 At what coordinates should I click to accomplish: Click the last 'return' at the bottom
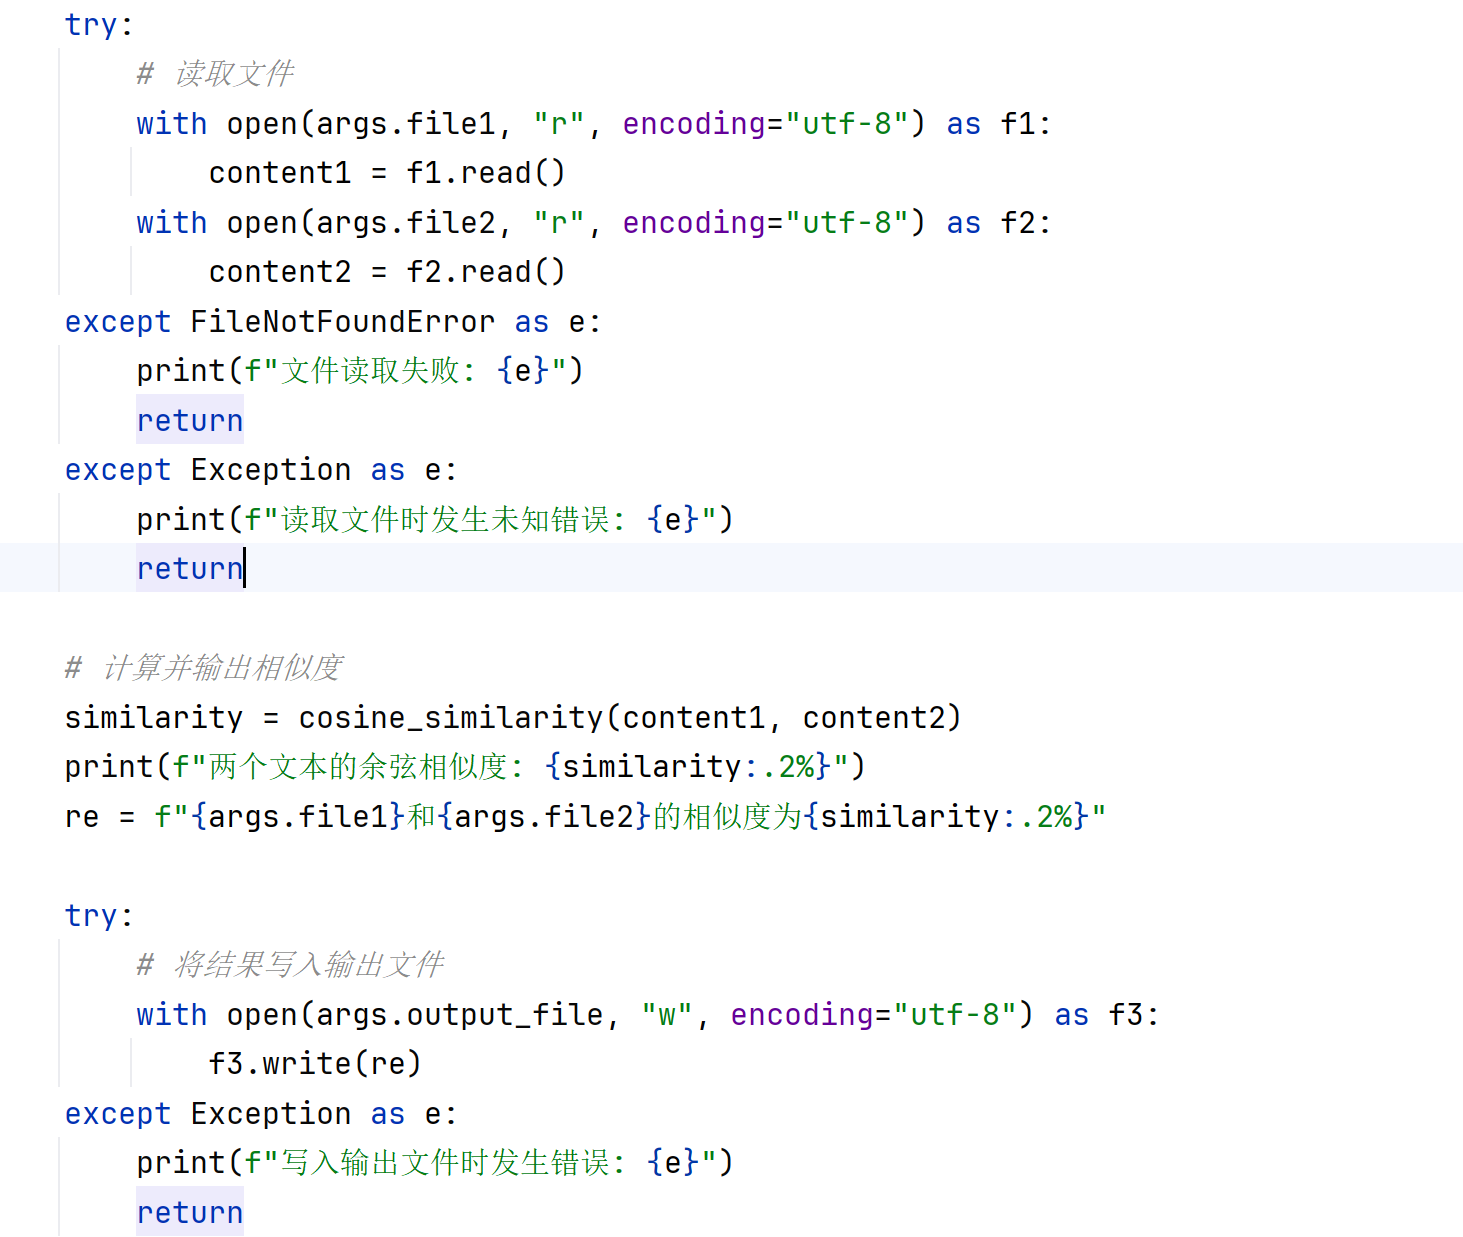pos(190,1213)
